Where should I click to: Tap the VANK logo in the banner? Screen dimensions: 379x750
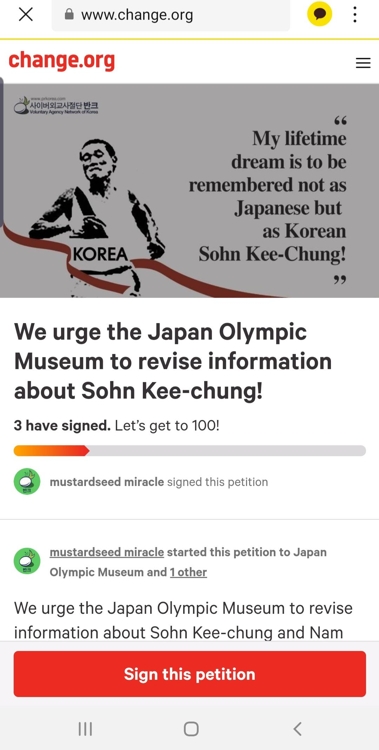pos(56,105)
